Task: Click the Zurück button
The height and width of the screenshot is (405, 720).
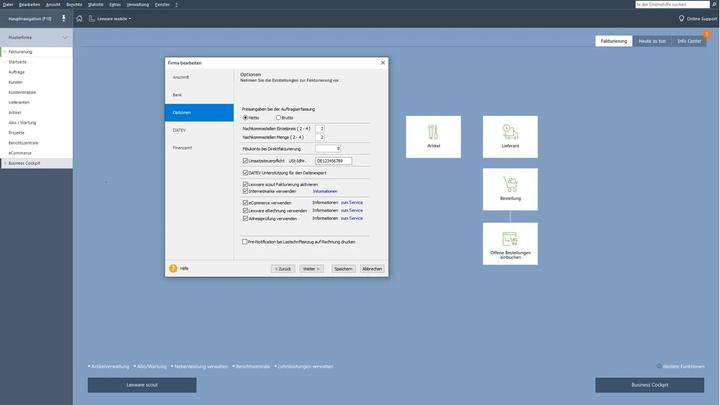Action: pos(283,269)
